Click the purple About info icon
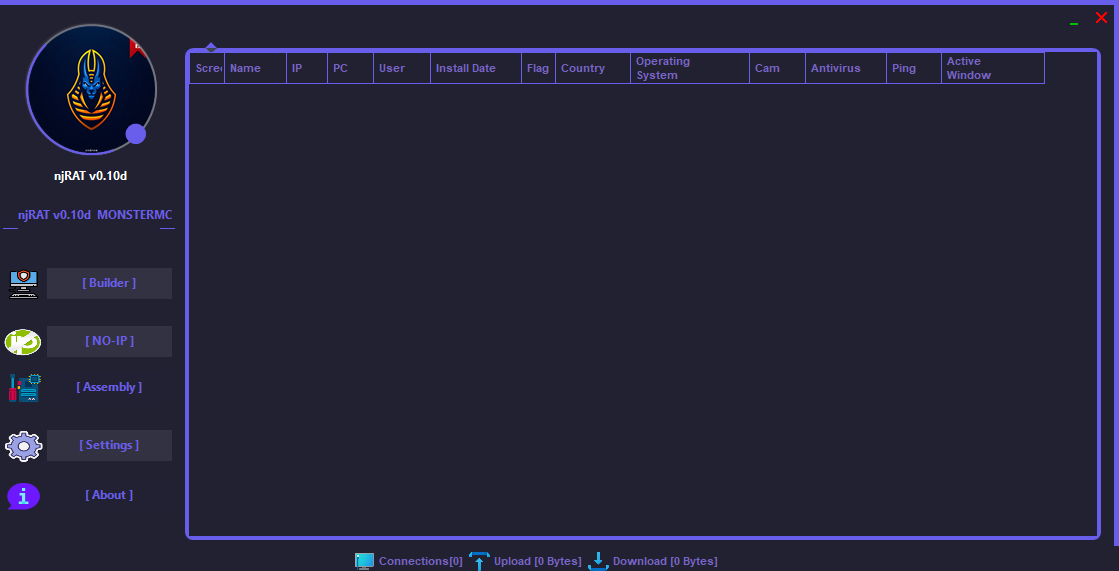This screenshot has width=1119, height=571. click(24, 496)
